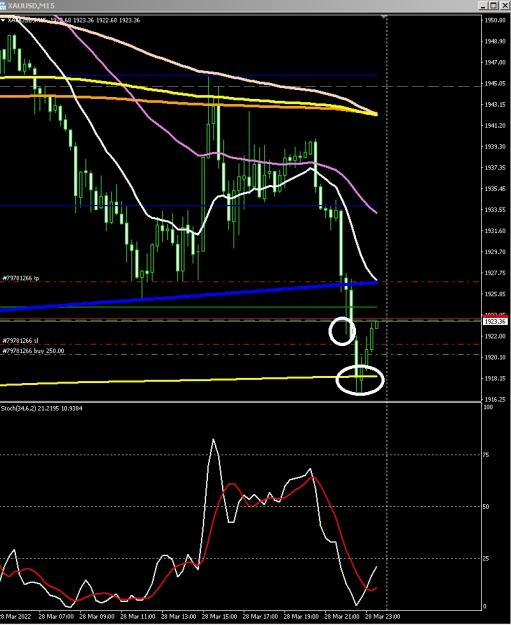Click the Stoch(34,6,2) indicator label
The image size is (511, 625).
pos(41,408)
